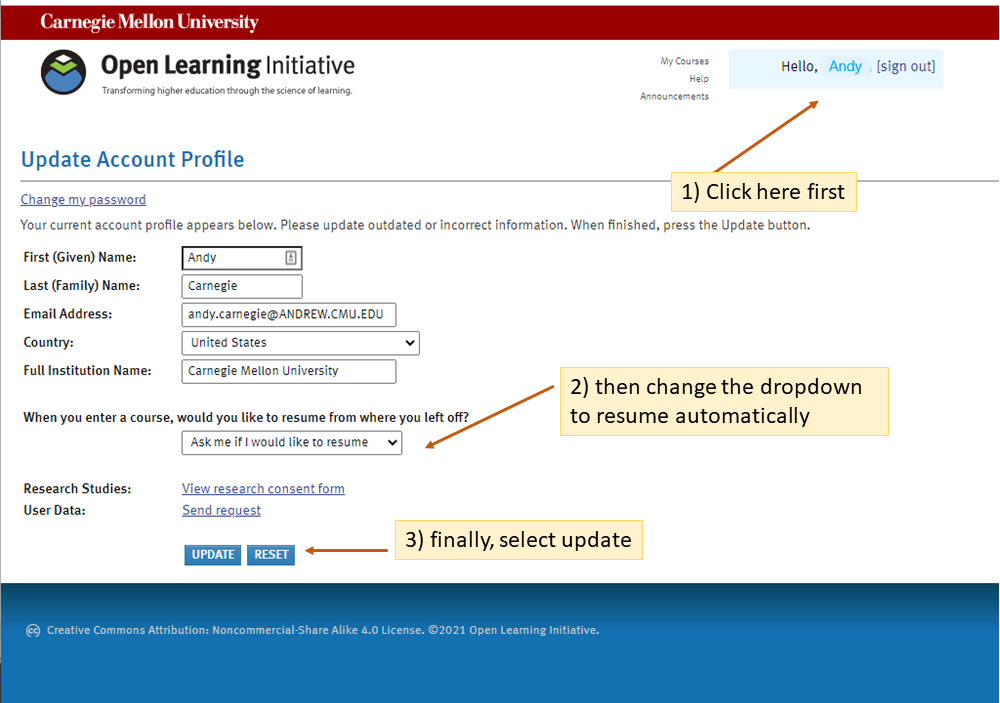This screenshot has width=1000, height=703.
Task: Click the Creative Commons Attribution license text
Action: 323,630
